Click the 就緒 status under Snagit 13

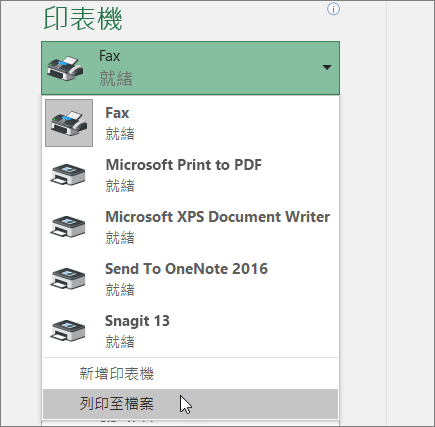(120, 342)
